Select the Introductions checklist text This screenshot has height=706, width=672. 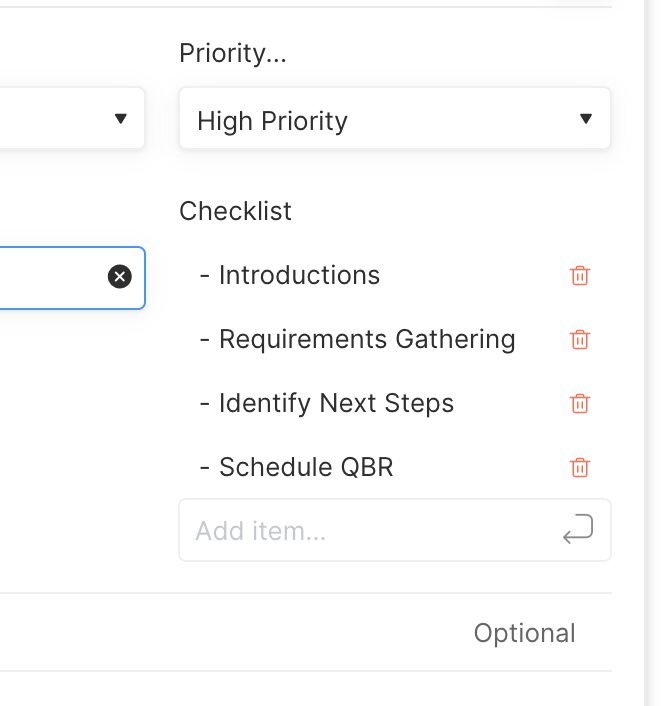pyautogui.click(x=299, y=275)
